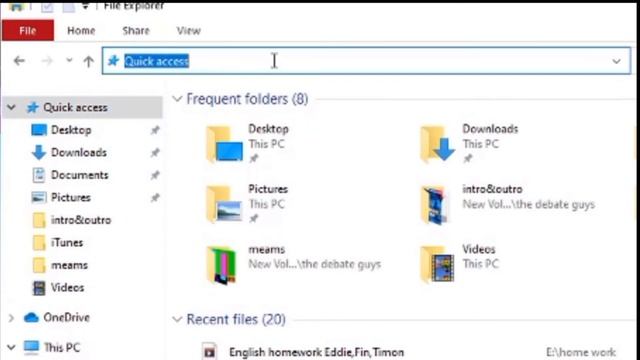The width and height of the screenshot is (640, 360).
Task: Collapse the This PC tree node
Action: click(11, 347)
